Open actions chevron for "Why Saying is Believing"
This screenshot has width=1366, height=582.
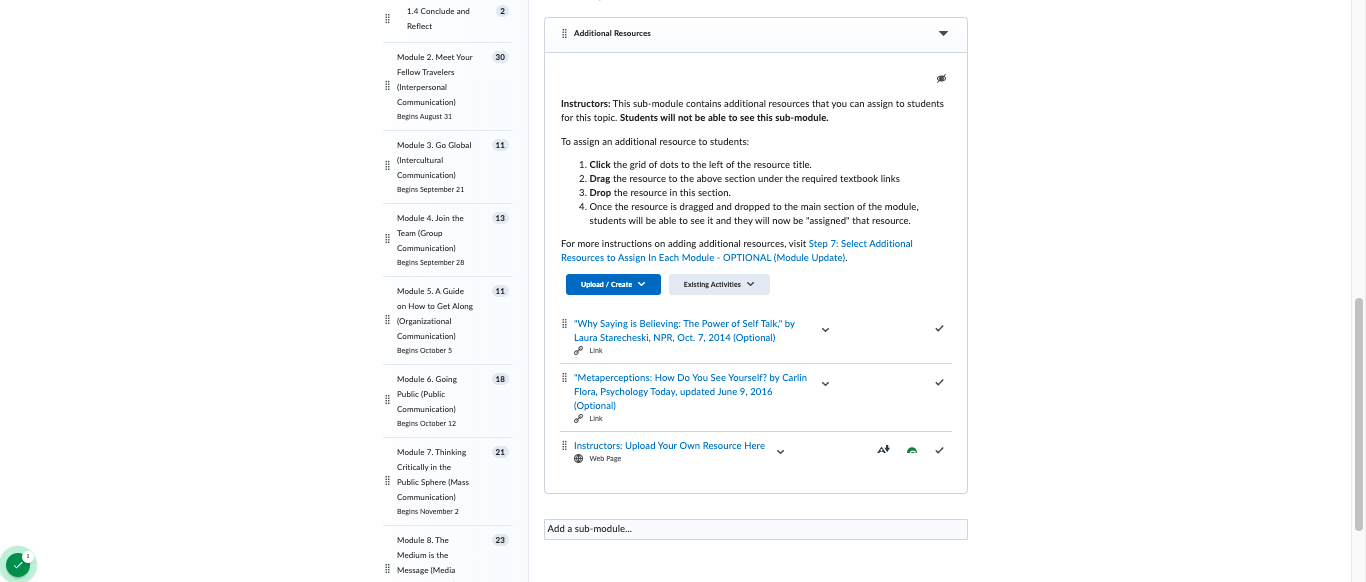[825, 329]
